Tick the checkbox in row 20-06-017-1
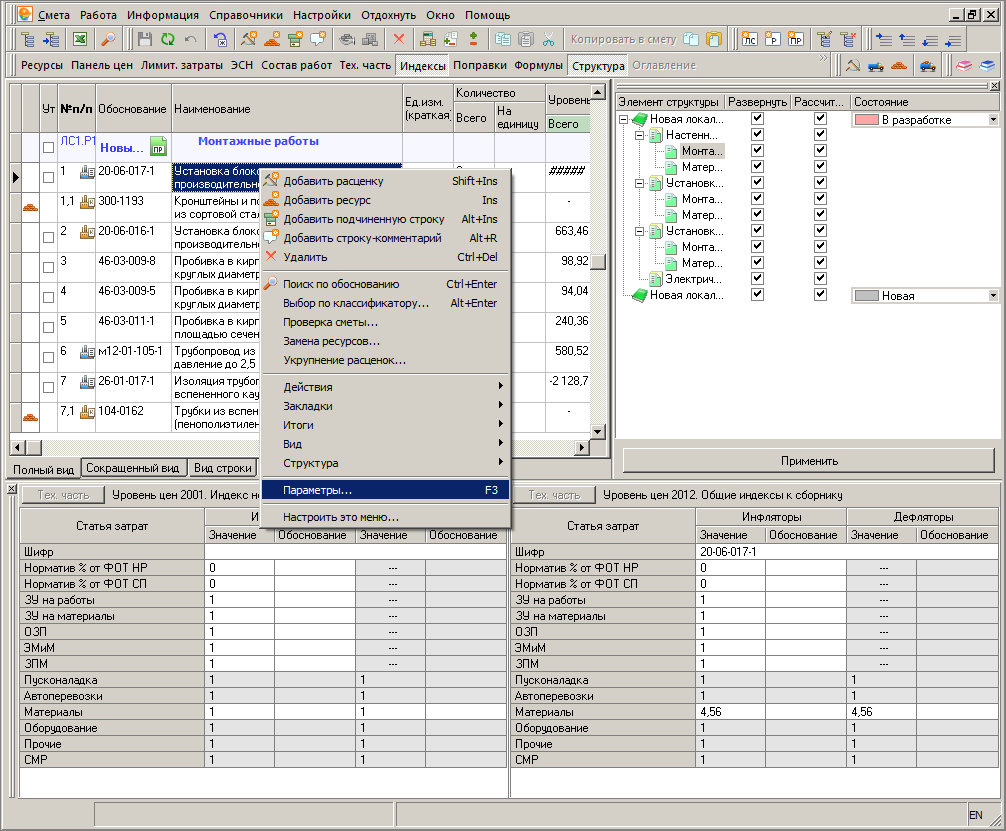This screenshot has width=1006, height=831. pos(48,177)
